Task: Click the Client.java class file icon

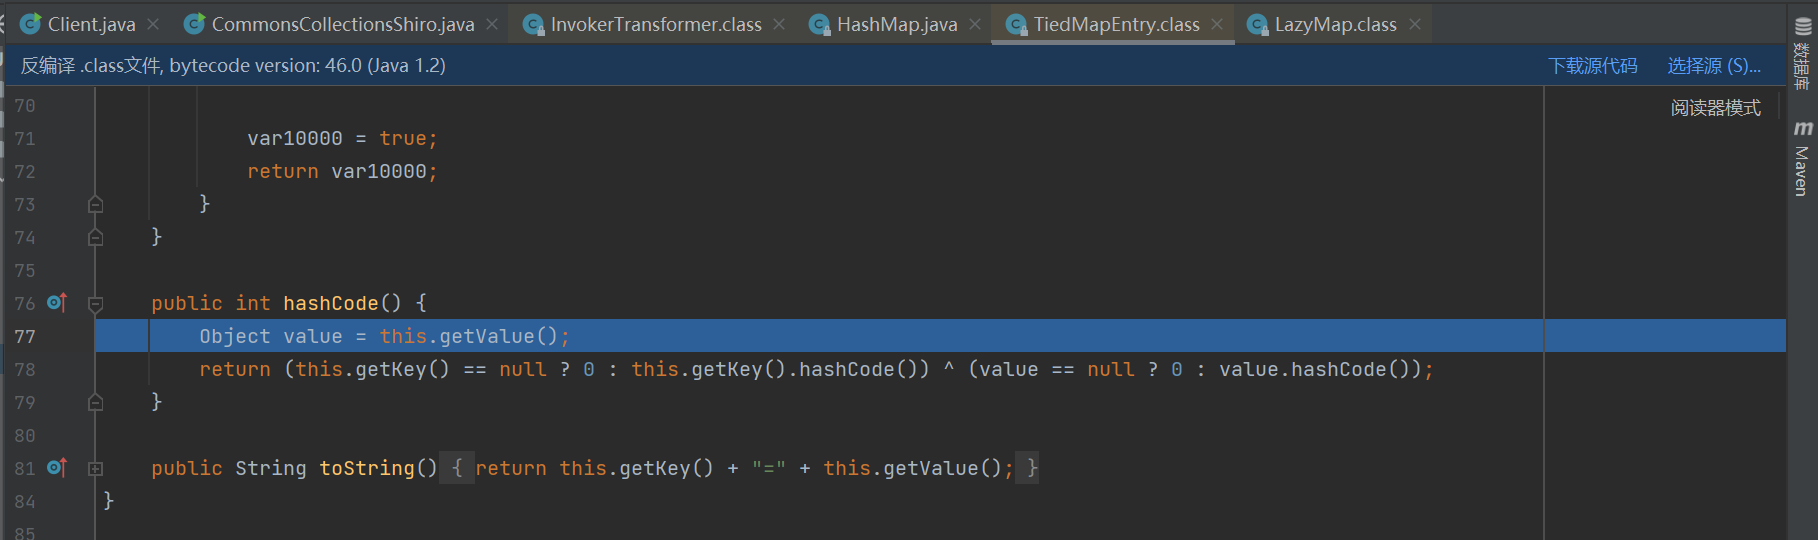Action: pyautogui.click(x=31, y=24)
